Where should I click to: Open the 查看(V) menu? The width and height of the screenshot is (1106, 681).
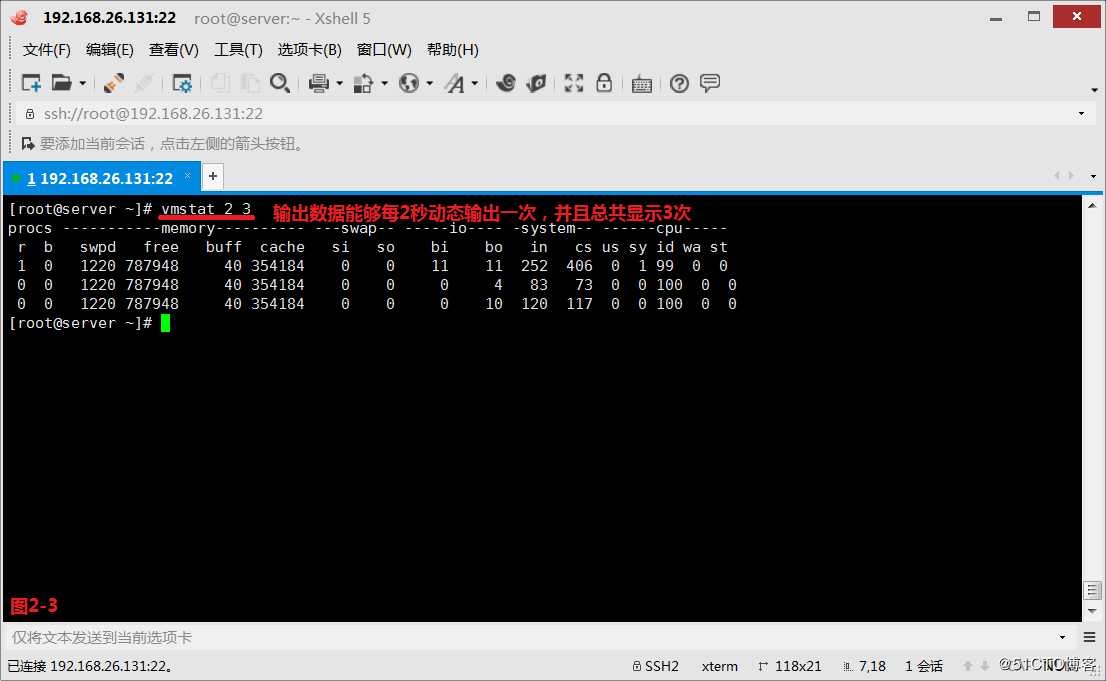pos(174,49)
